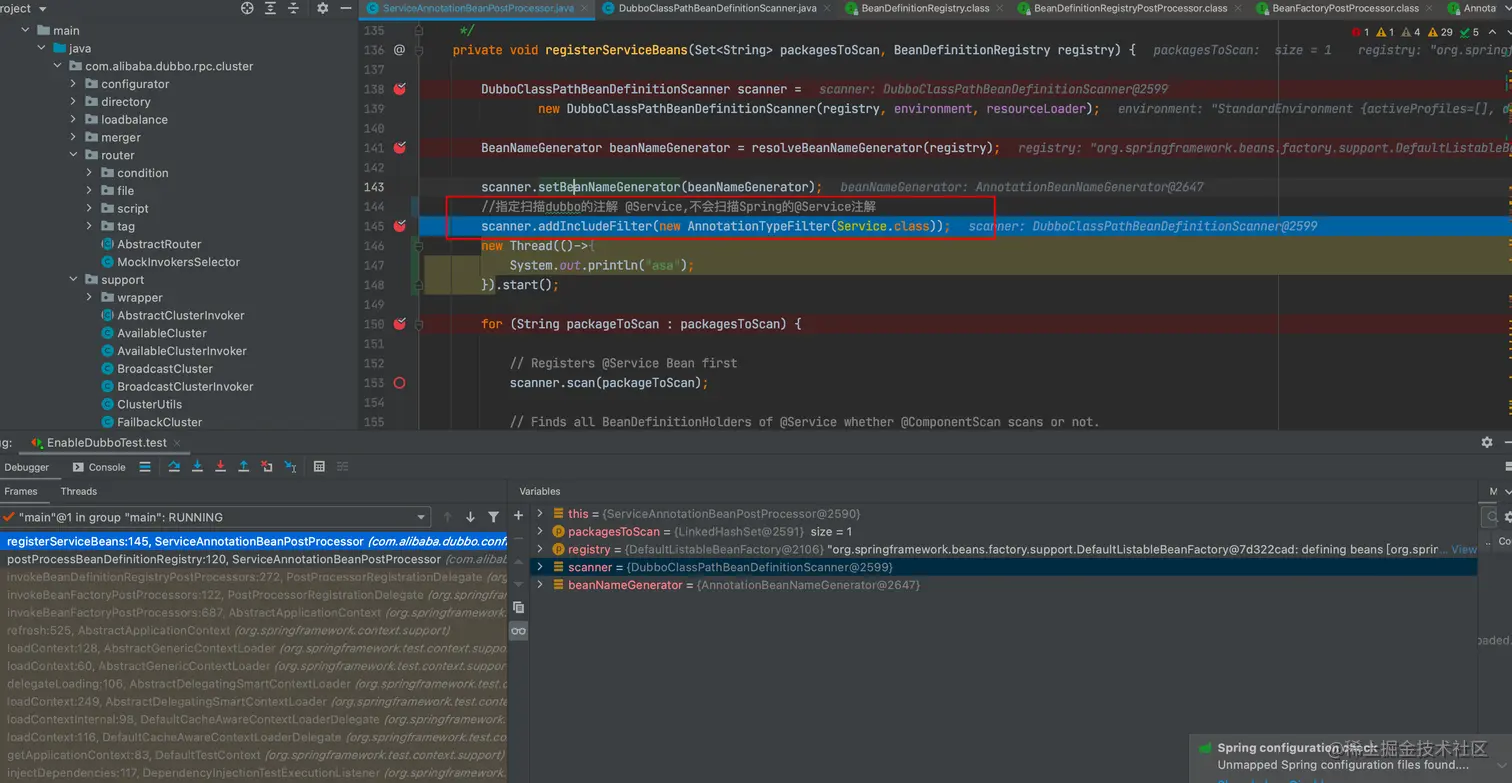Click the Trace Current Stream Chain icon

[x=342, y=467]
